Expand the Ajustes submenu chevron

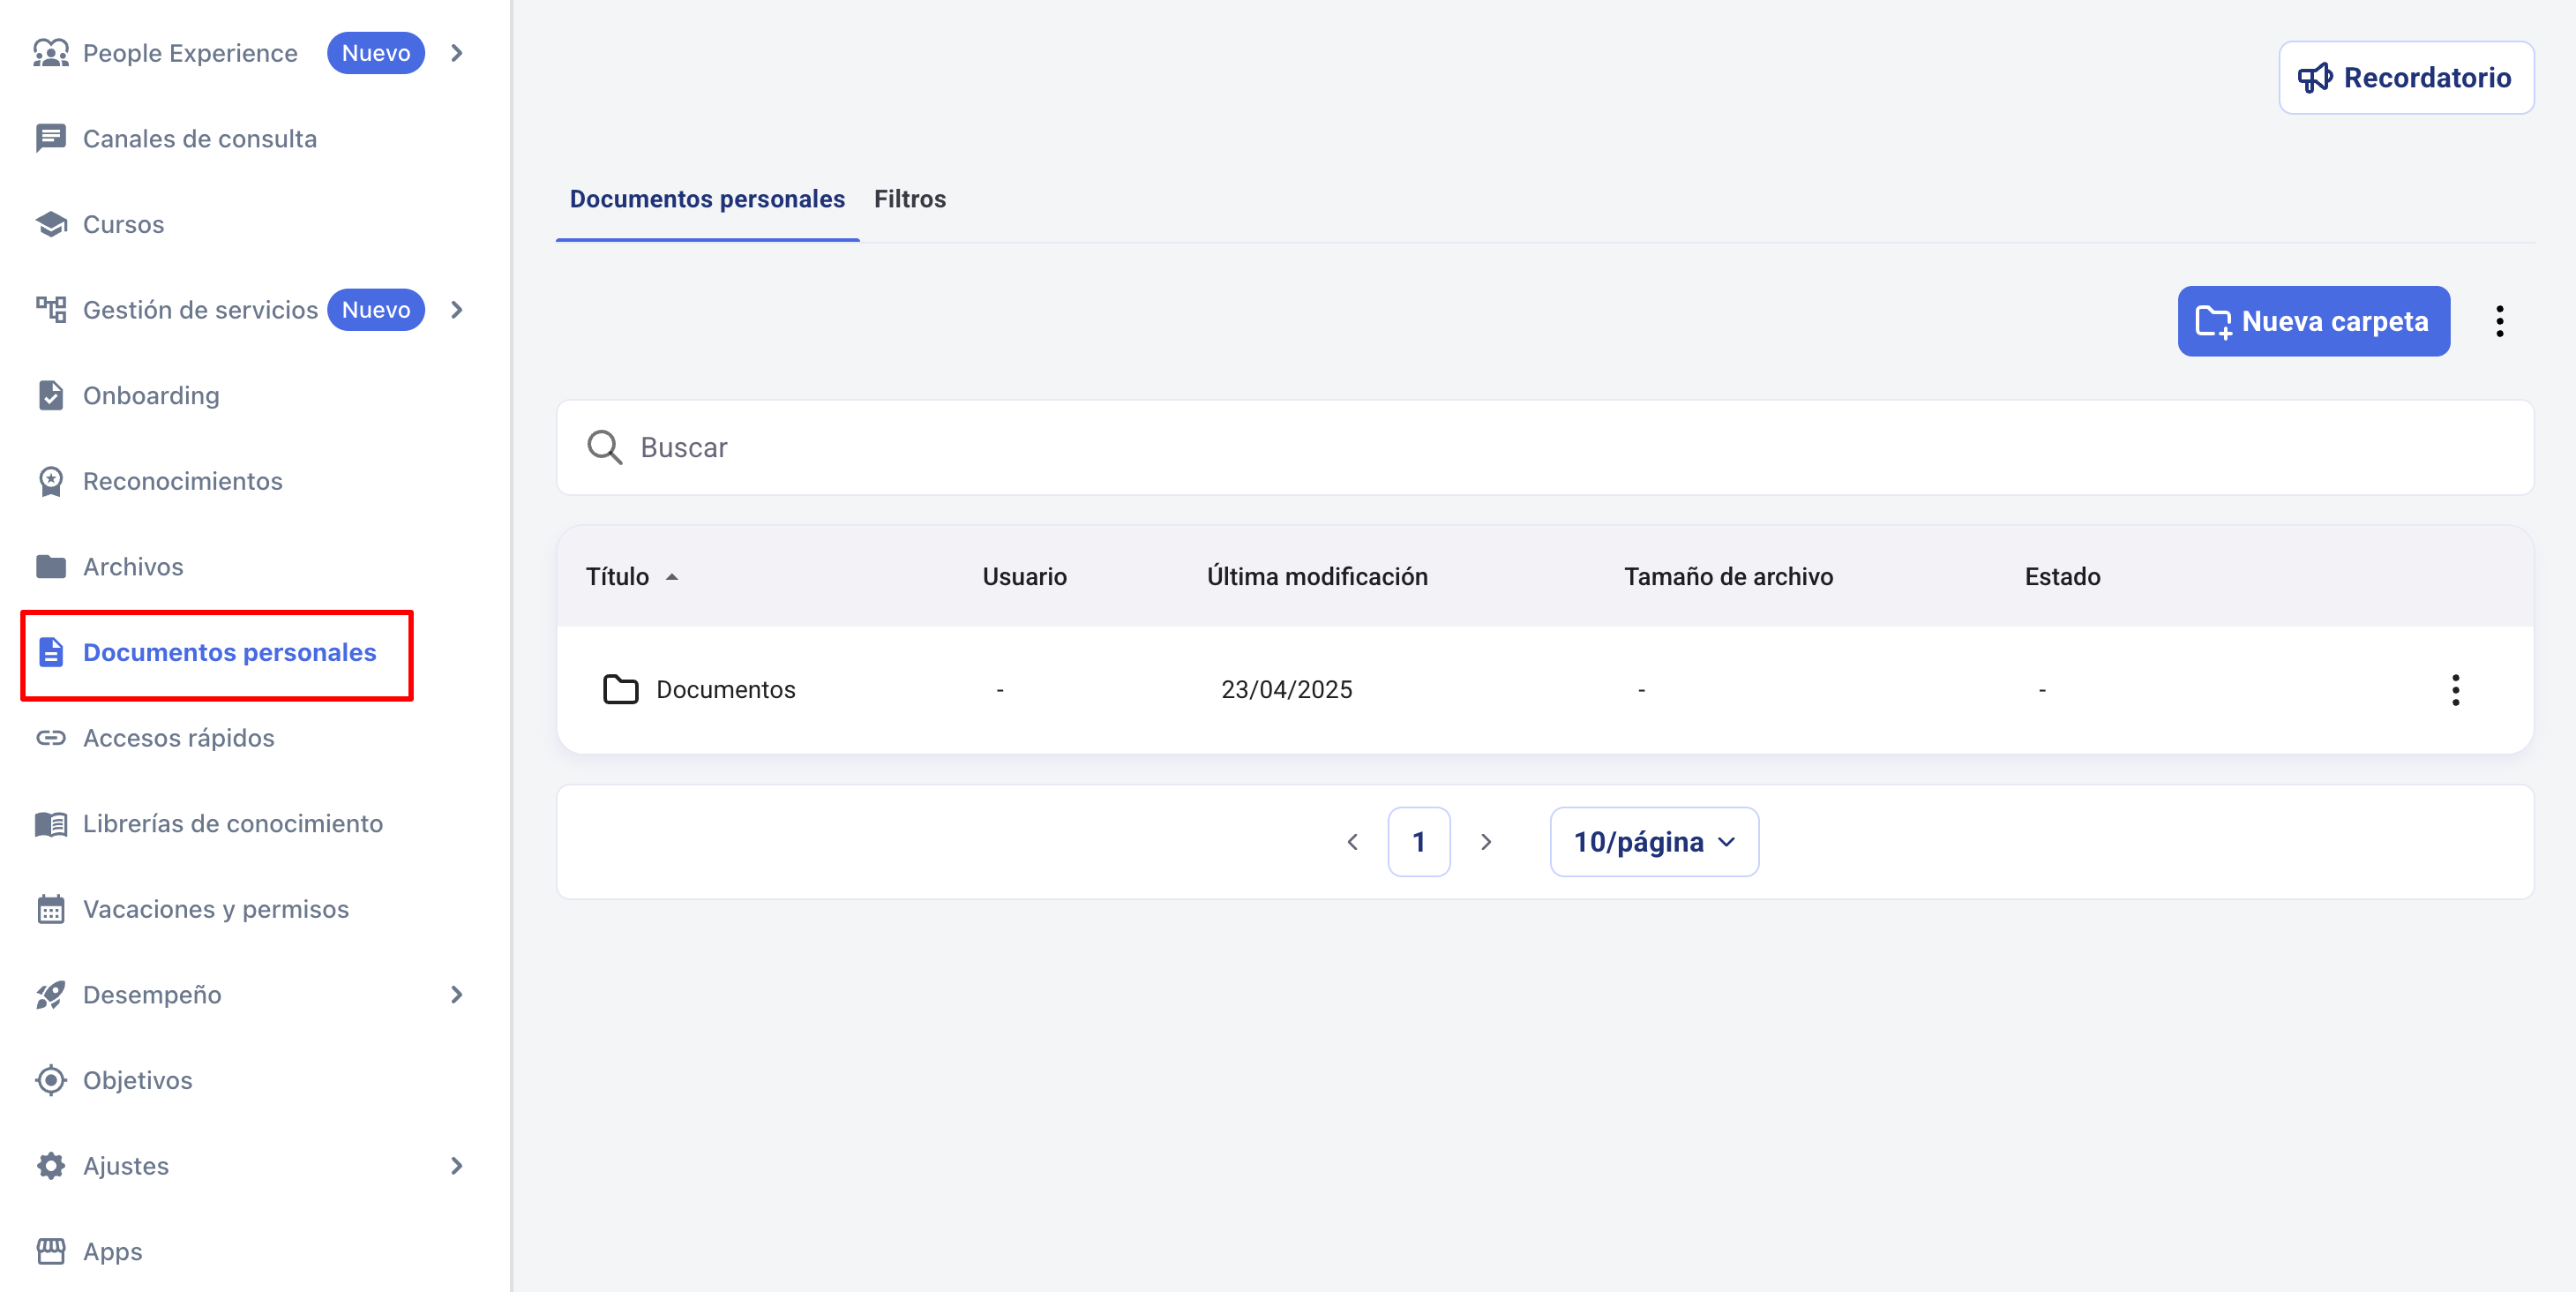pos(457,1166)
